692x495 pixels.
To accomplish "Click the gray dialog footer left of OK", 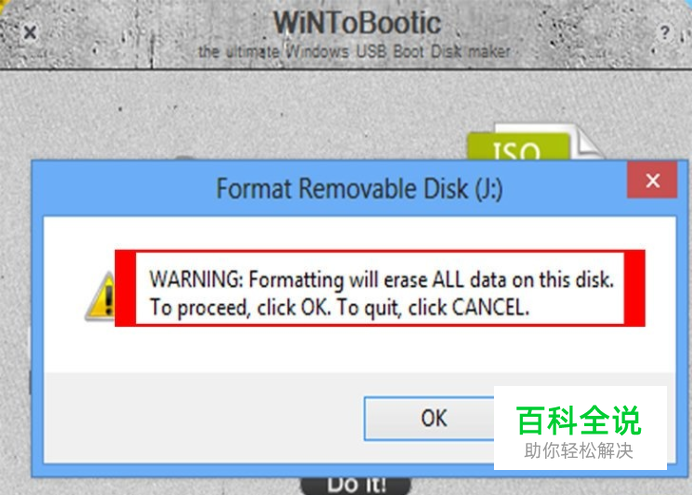I will (x=204, y=418).
